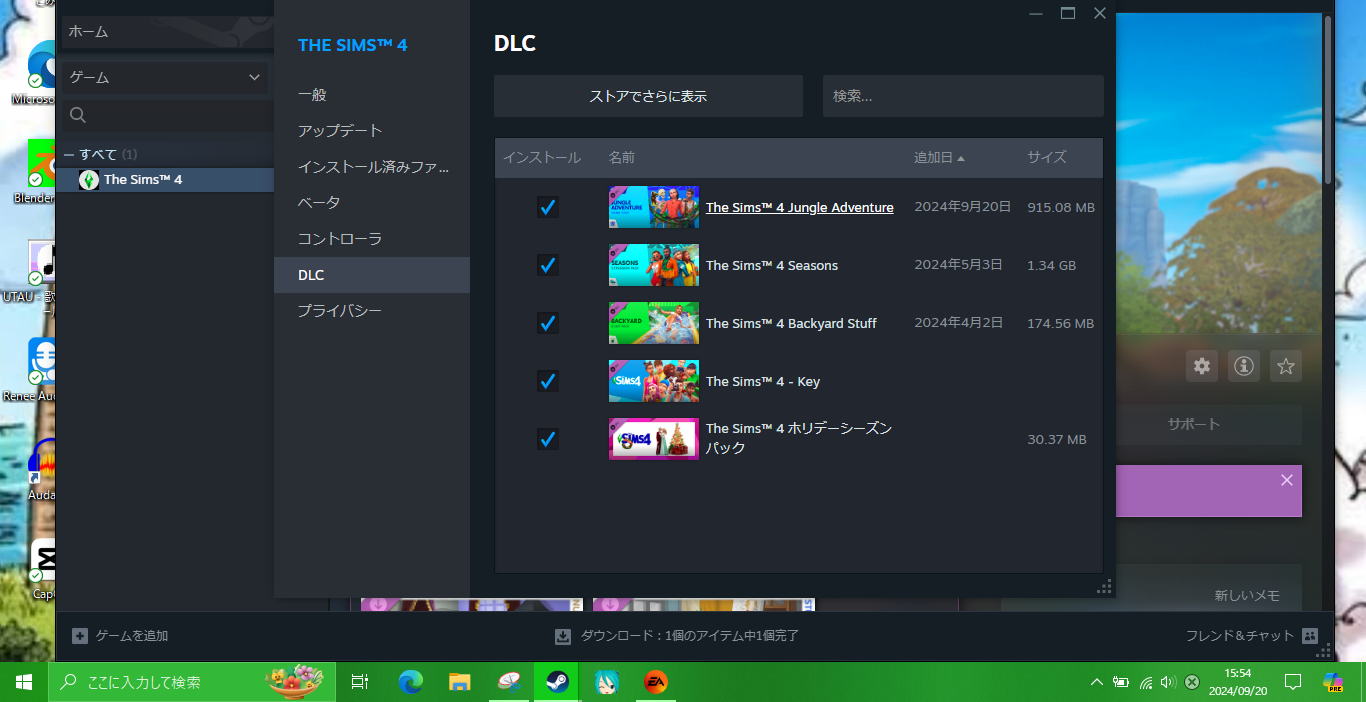Open game info icon
This screenshot has height=702, width=1366.
click(1244, 366)
